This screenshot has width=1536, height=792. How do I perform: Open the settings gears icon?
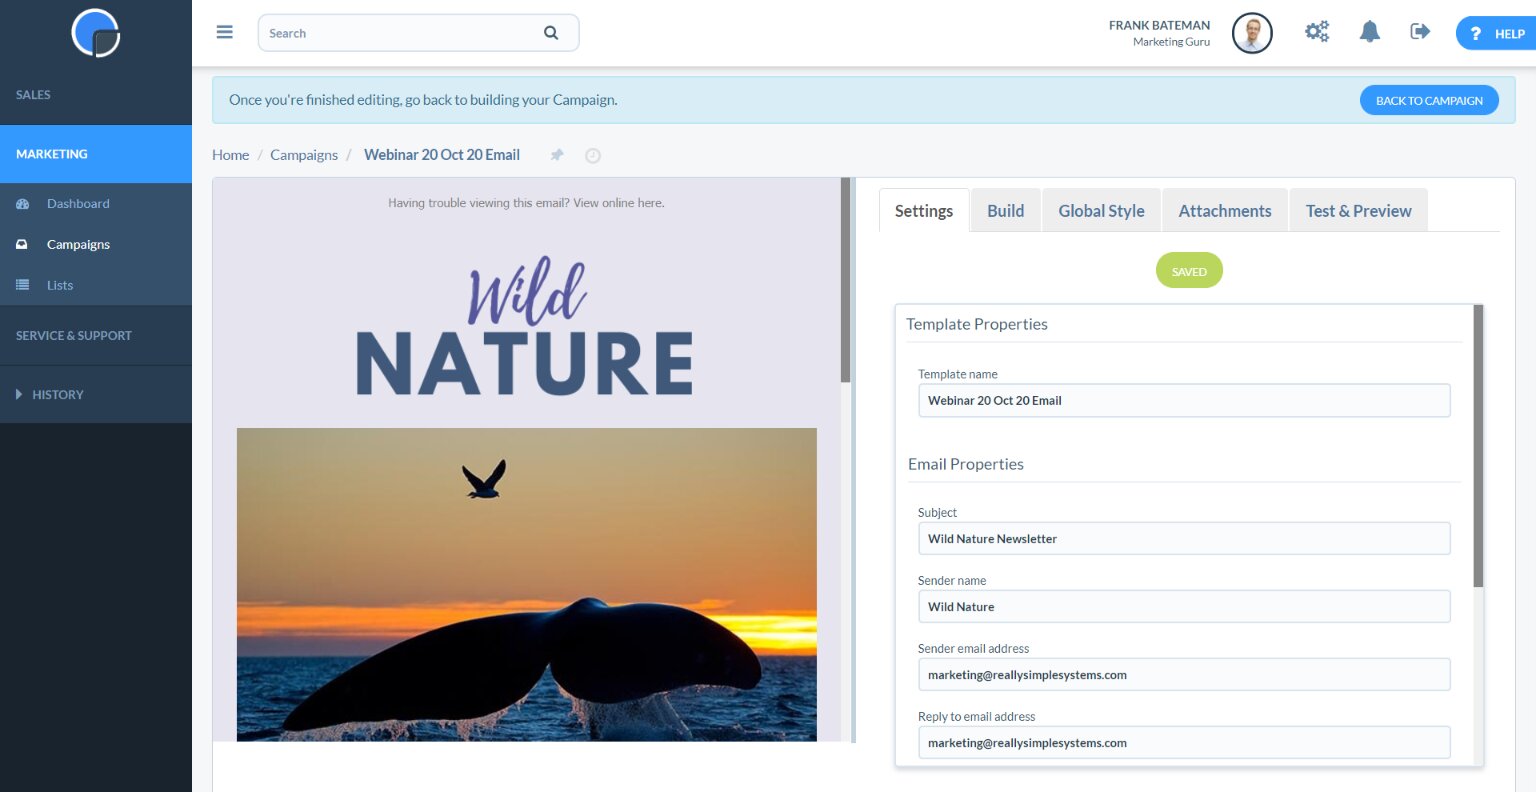coord(1317,32)
